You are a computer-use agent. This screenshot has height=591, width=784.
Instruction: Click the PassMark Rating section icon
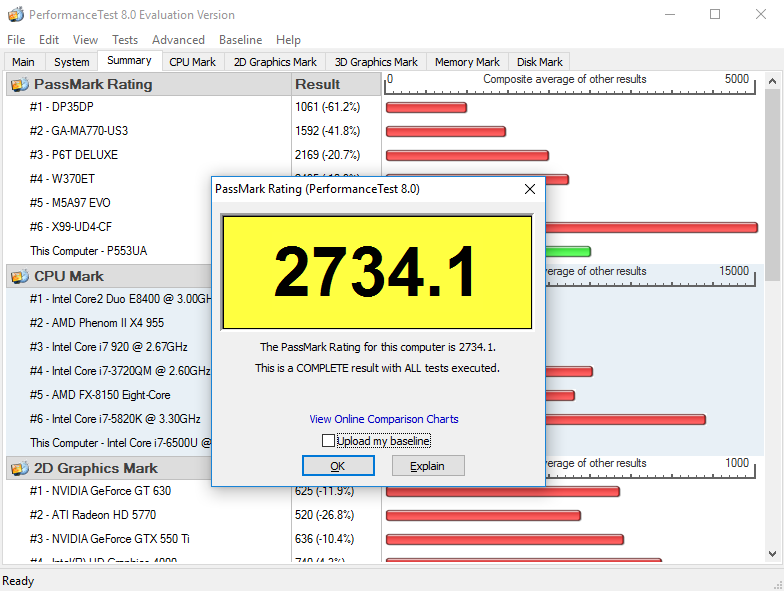[x=20, y=84]
